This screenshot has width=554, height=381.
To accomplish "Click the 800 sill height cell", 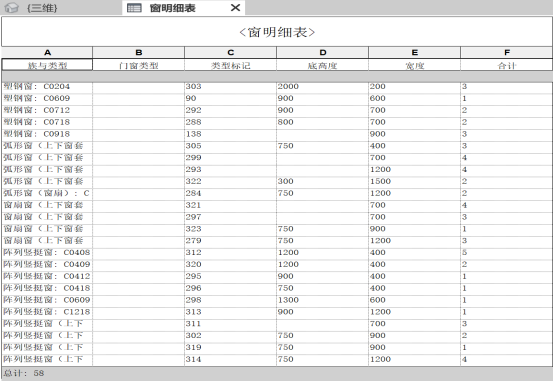I will pyautogui.click(x=323, y=122).
